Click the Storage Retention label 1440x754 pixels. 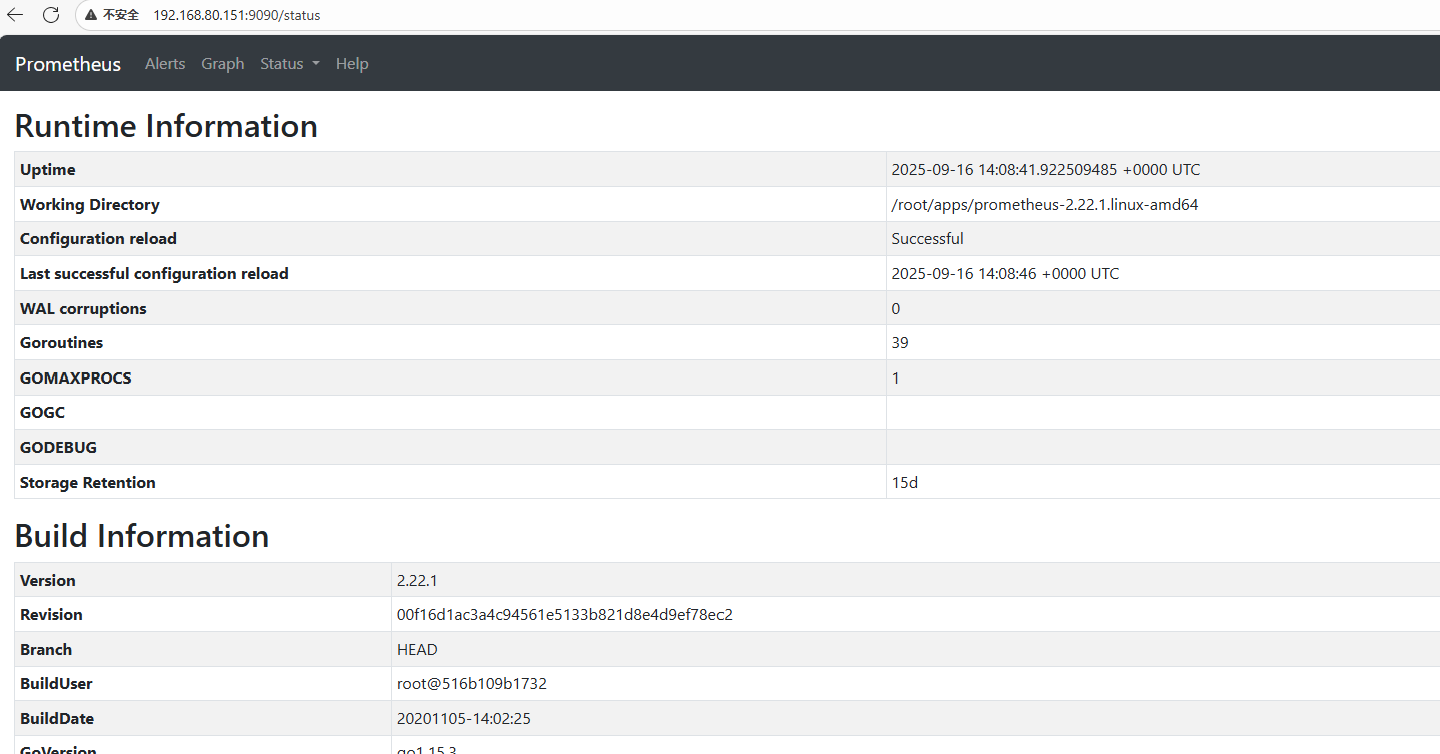[88, 482]
